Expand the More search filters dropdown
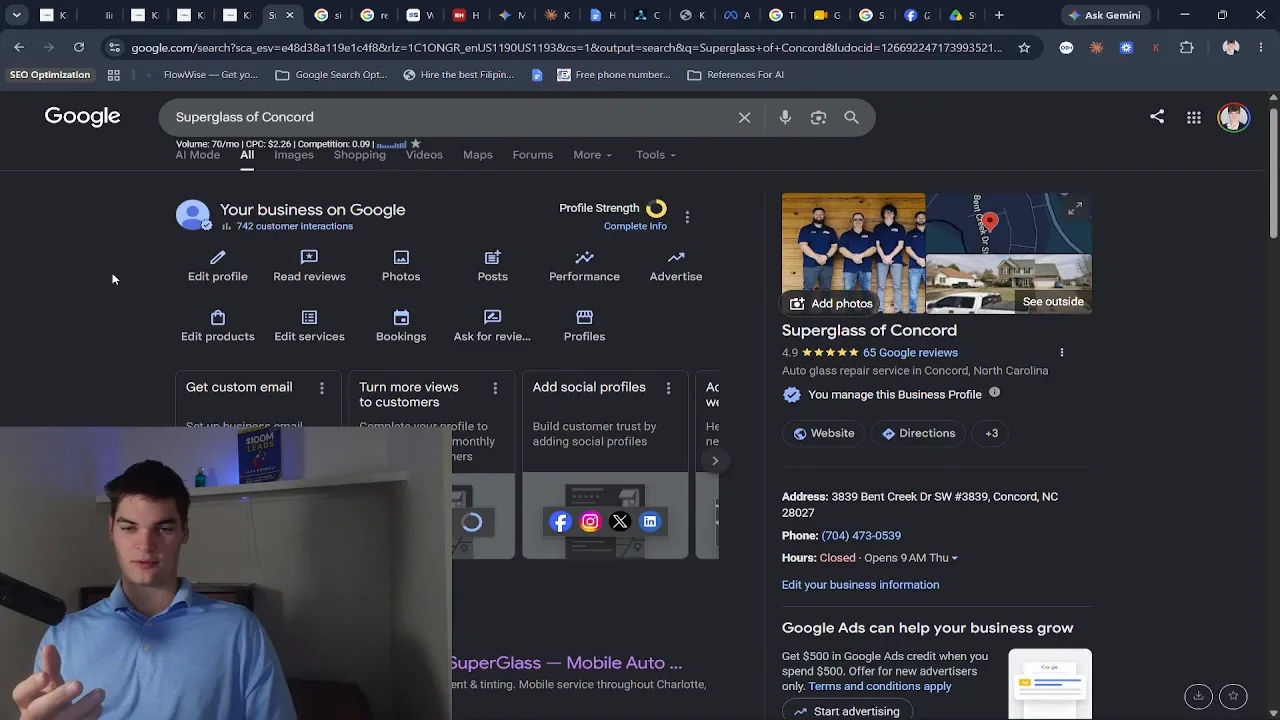Screen dimensions: 1280x720 [593, 155]
